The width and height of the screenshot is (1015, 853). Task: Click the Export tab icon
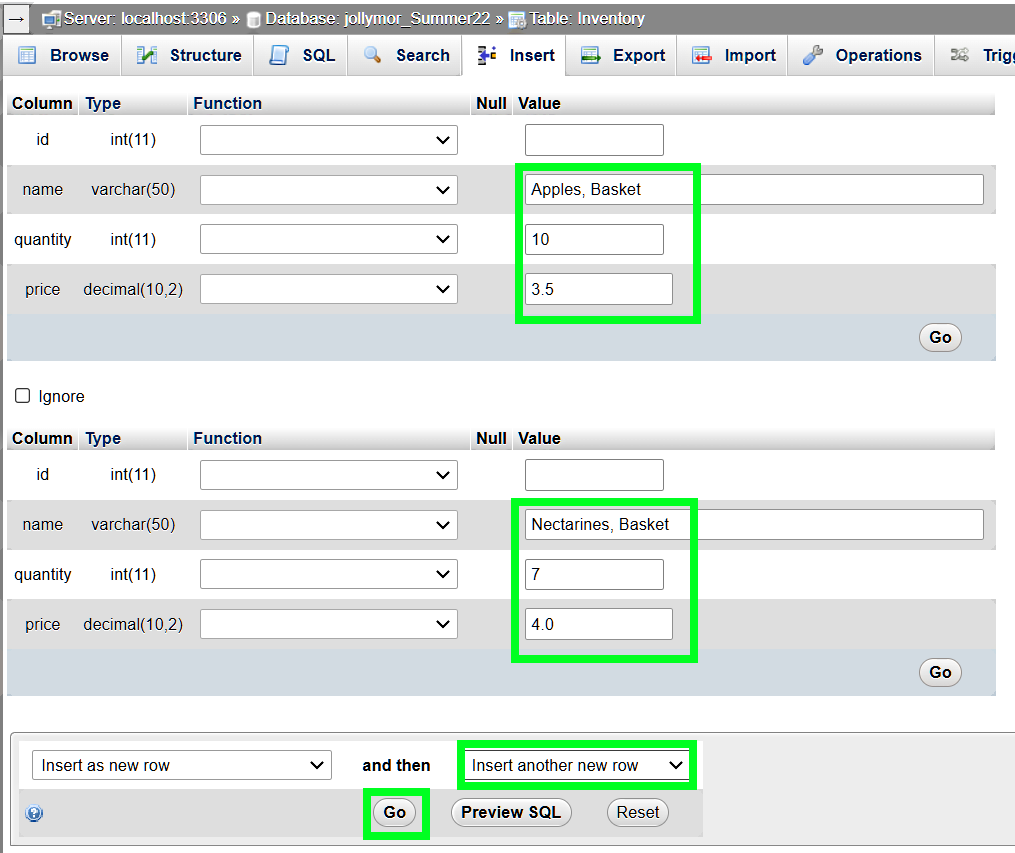click(591, 55)
